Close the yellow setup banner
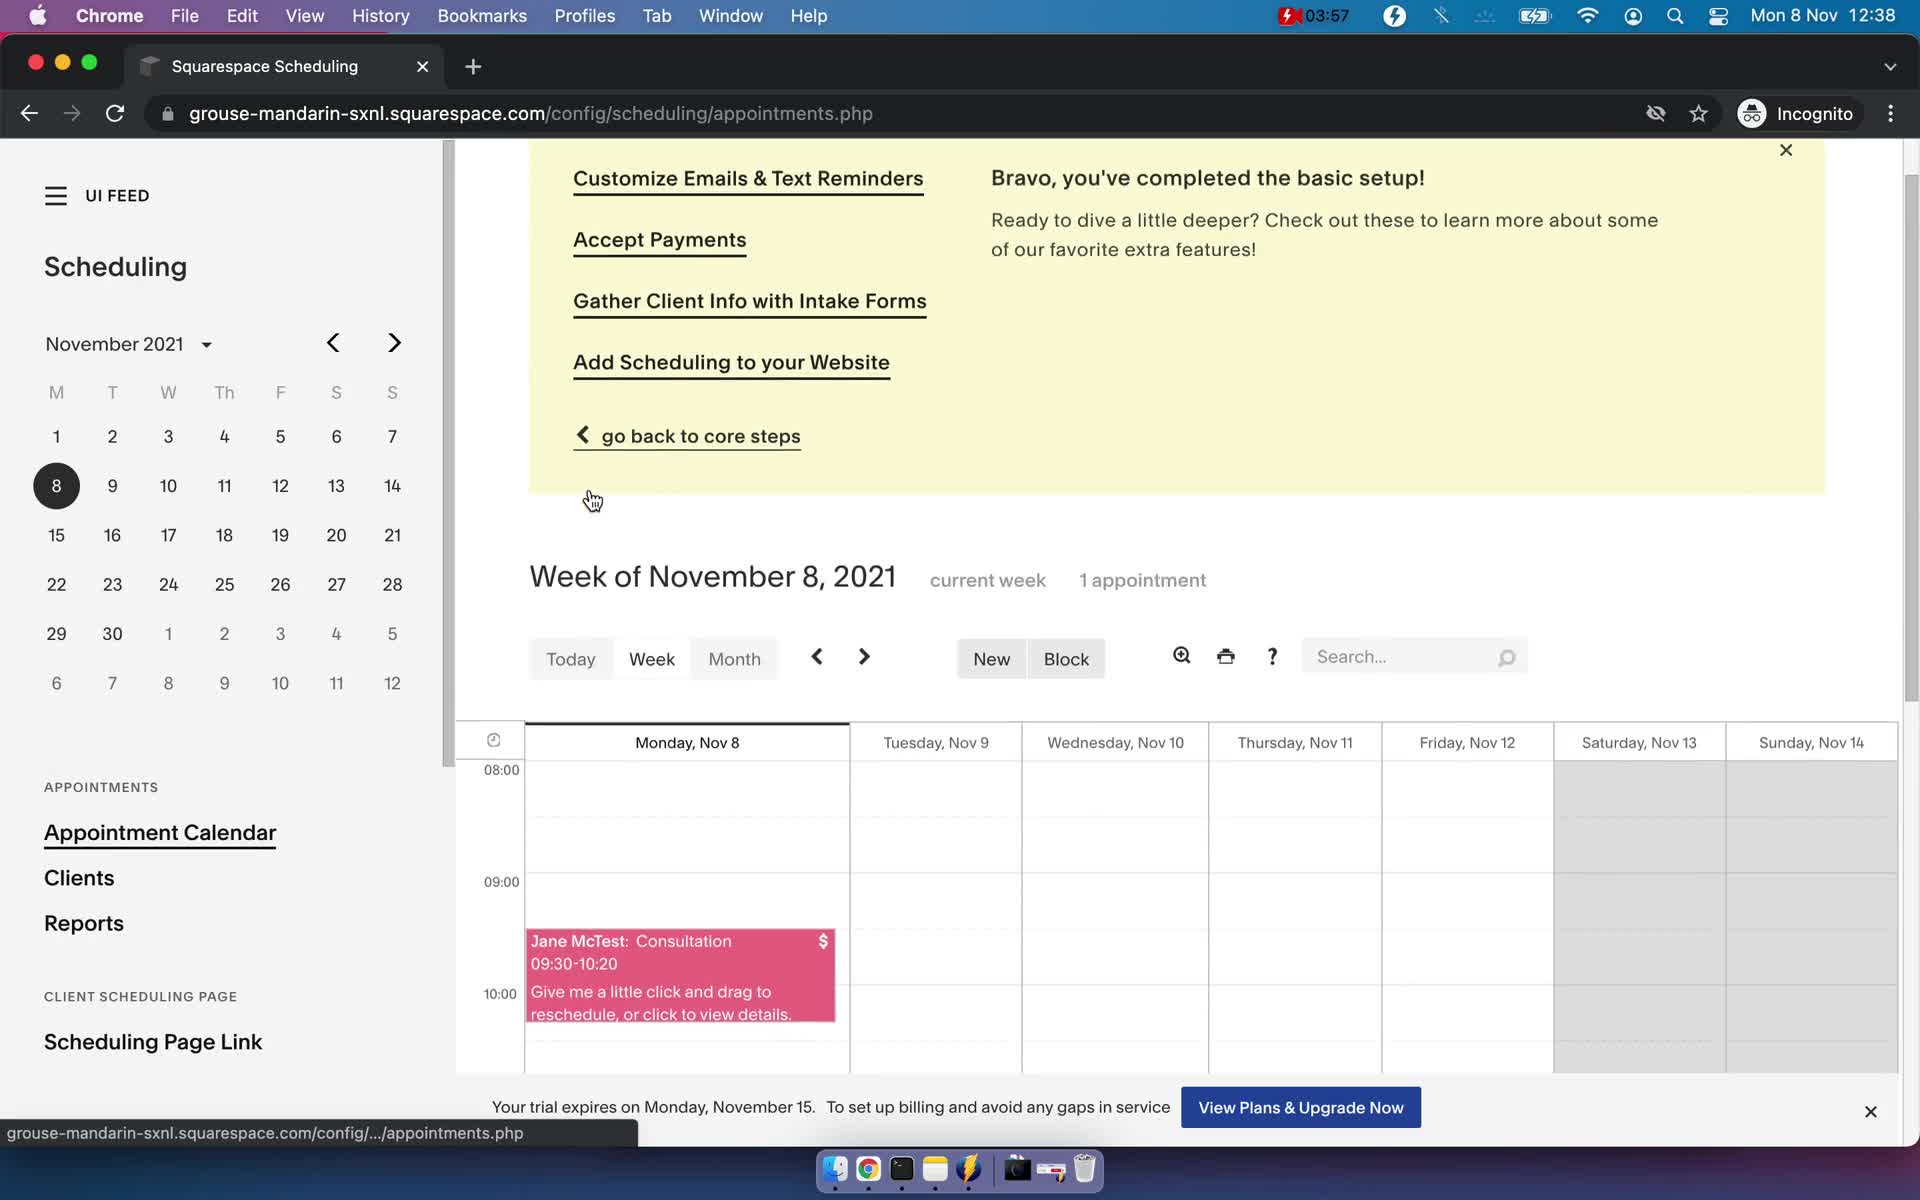This screenshot has height=1200, width=1920. (x=1786, y=150)
